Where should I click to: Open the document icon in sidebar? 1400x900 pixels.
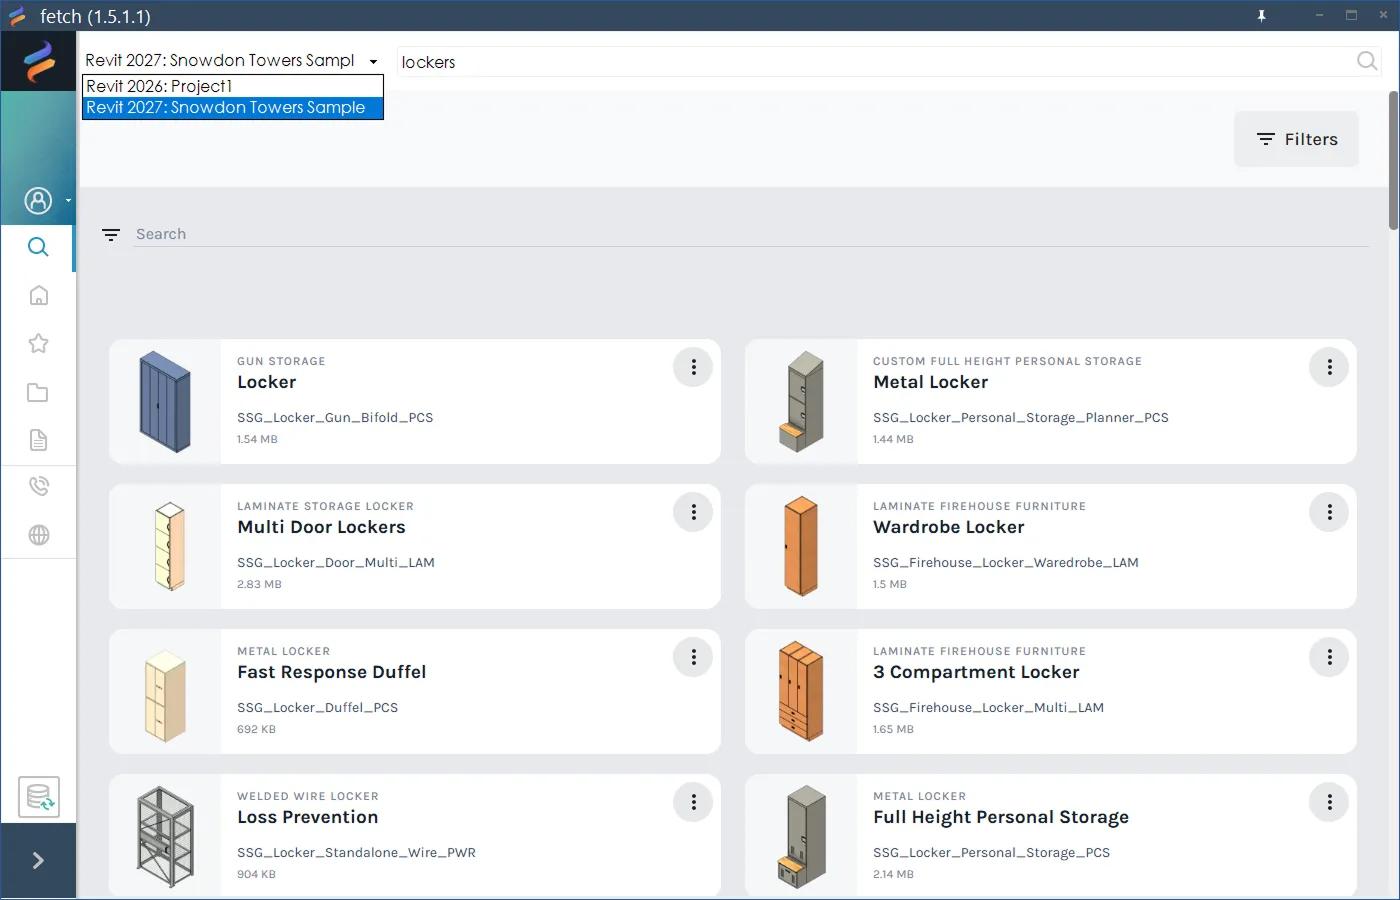coord(38,440)
